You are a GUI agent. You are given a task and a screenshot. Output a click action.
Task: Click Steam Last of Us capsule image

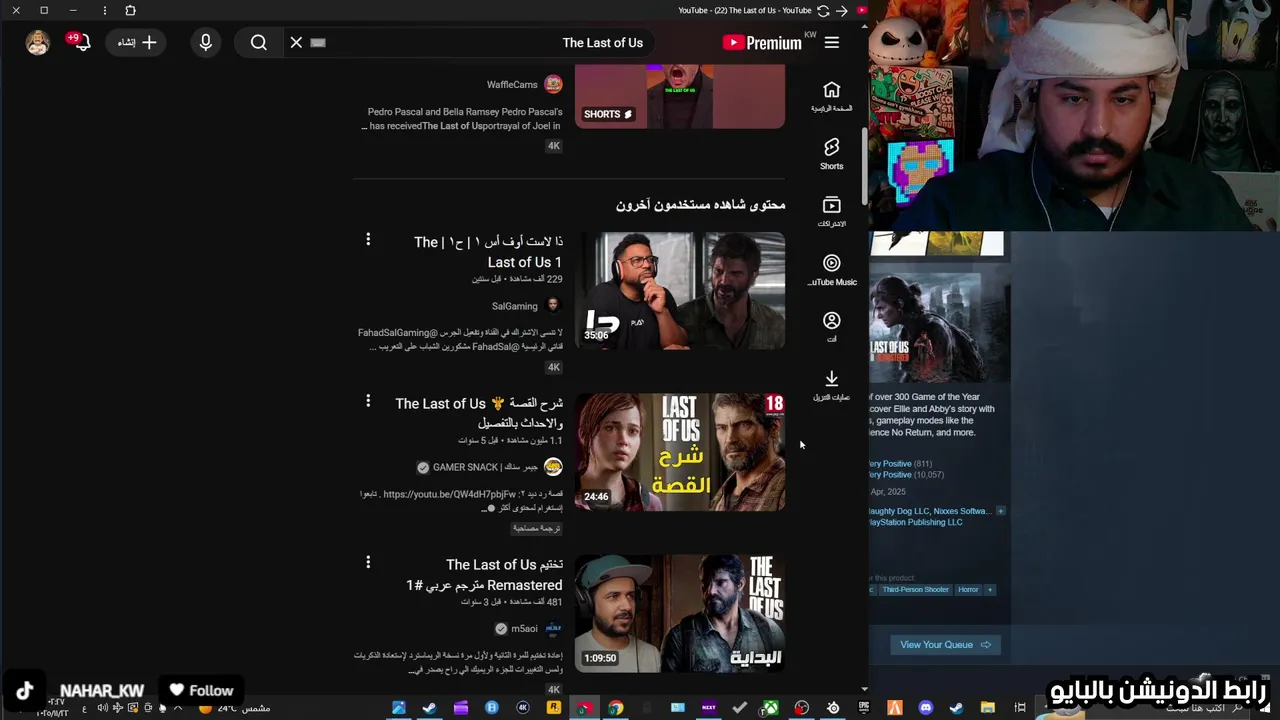[938, 328]
